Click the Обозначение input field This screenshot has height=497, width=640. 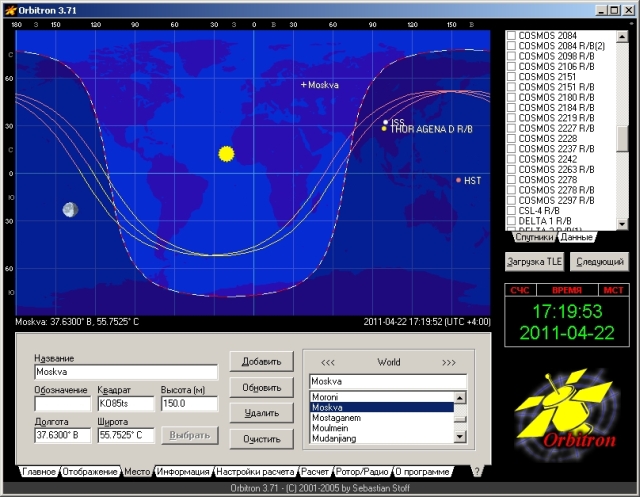click(62, 404)
